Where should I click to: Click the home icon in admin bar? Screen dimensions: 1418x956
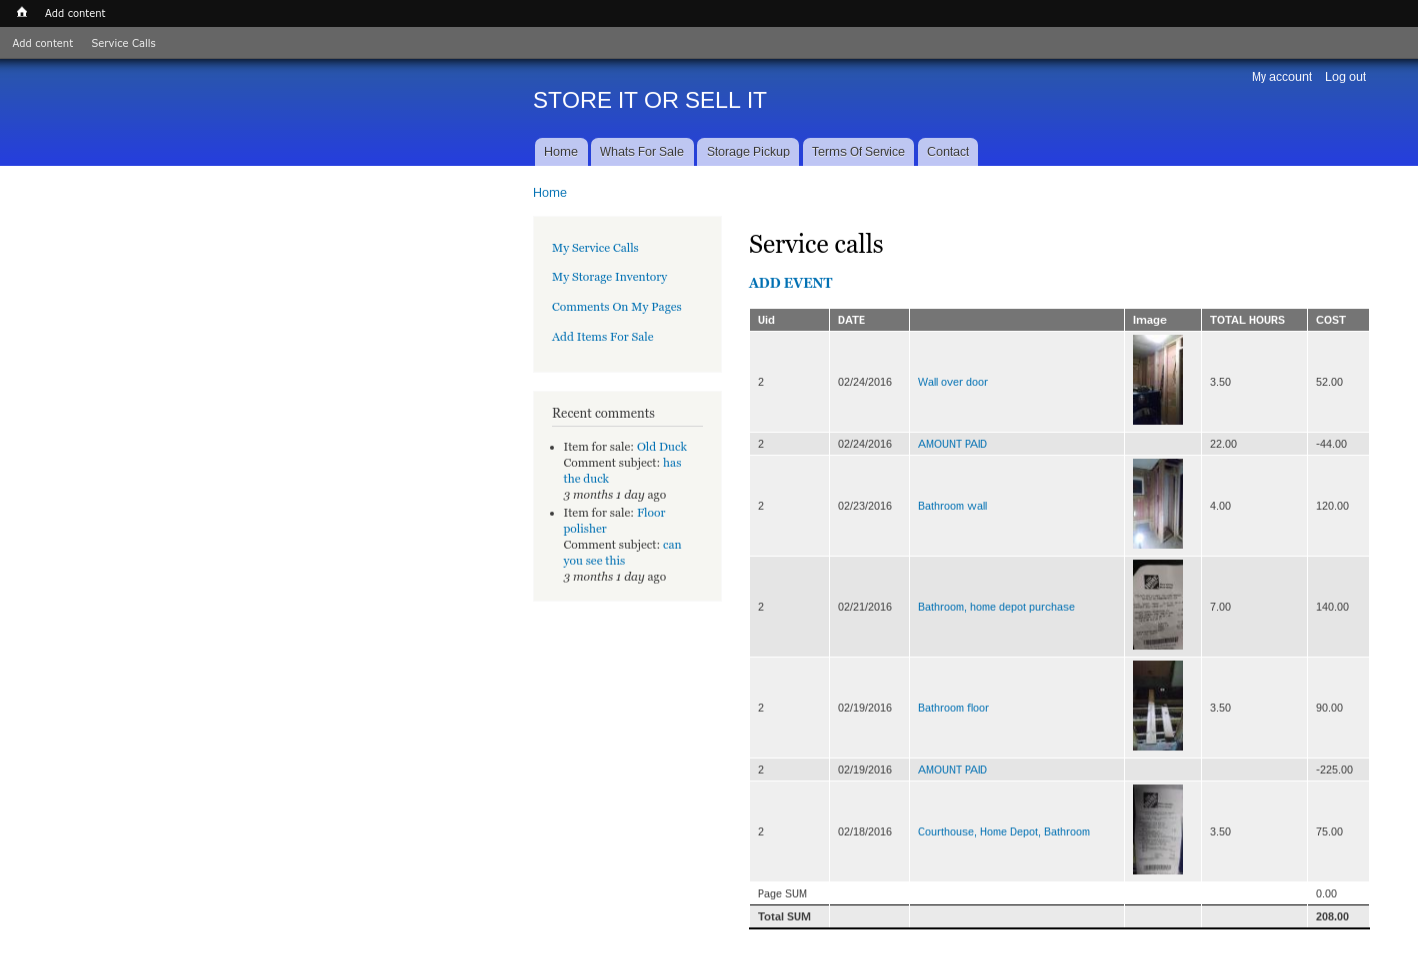(x=22, y=13)
